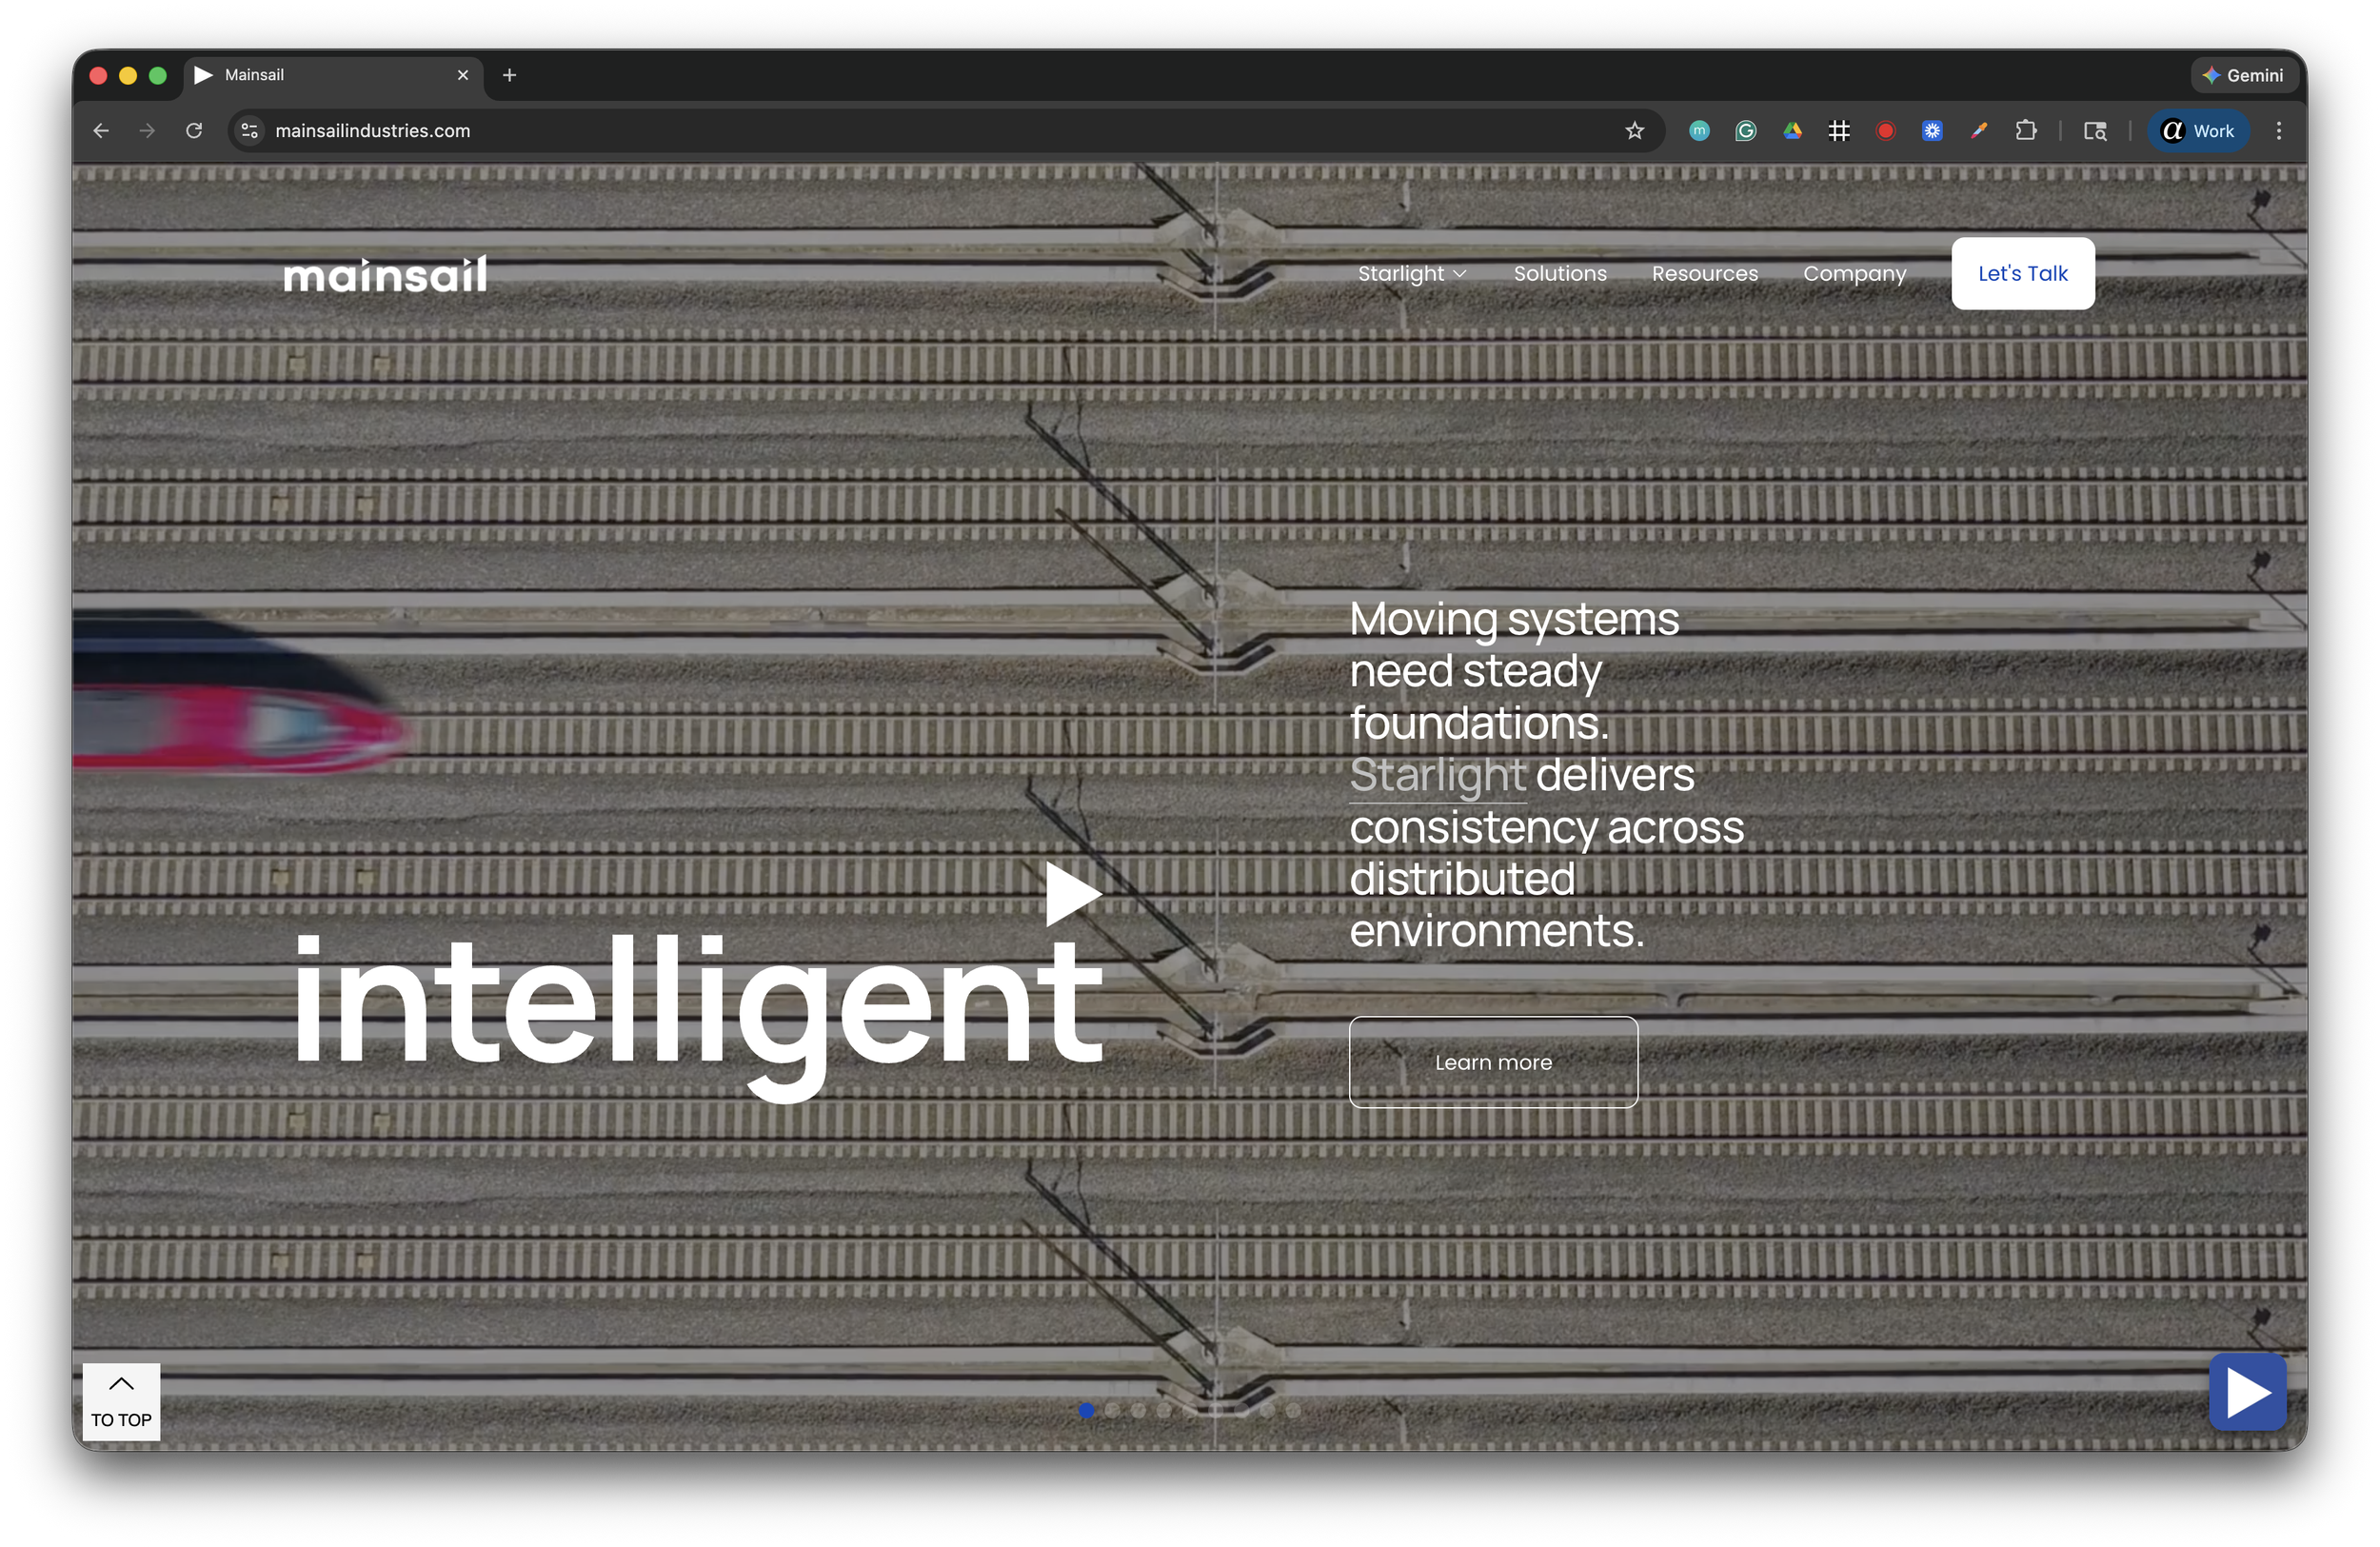The image size is (2380, 1547).
Task: Open the Solutions menu item
Action: tap(1560, 273)
